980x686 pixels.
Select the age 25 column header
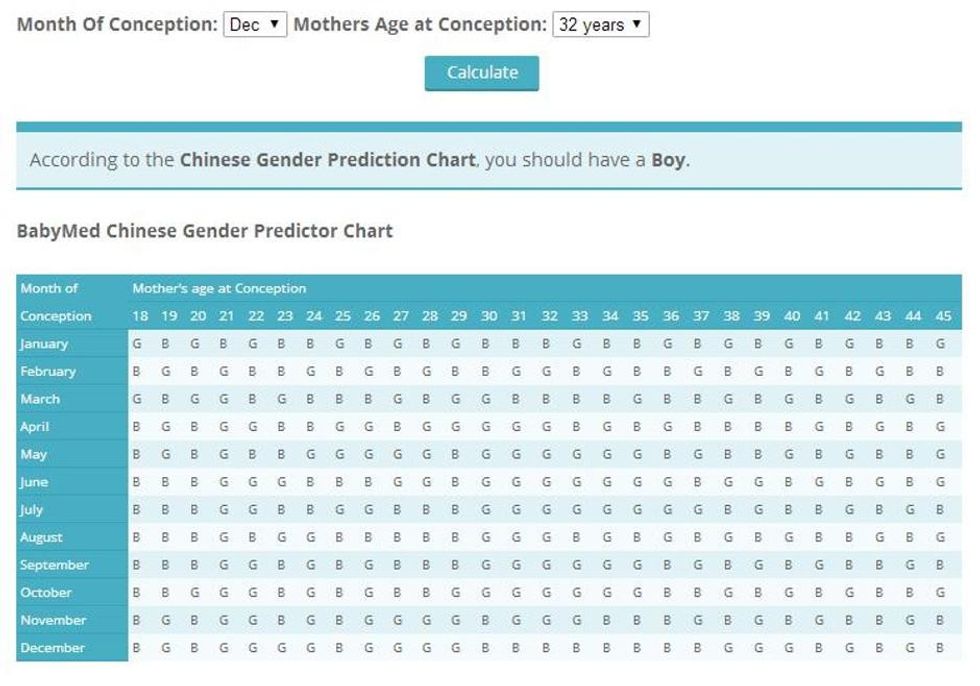pos(342,316)
